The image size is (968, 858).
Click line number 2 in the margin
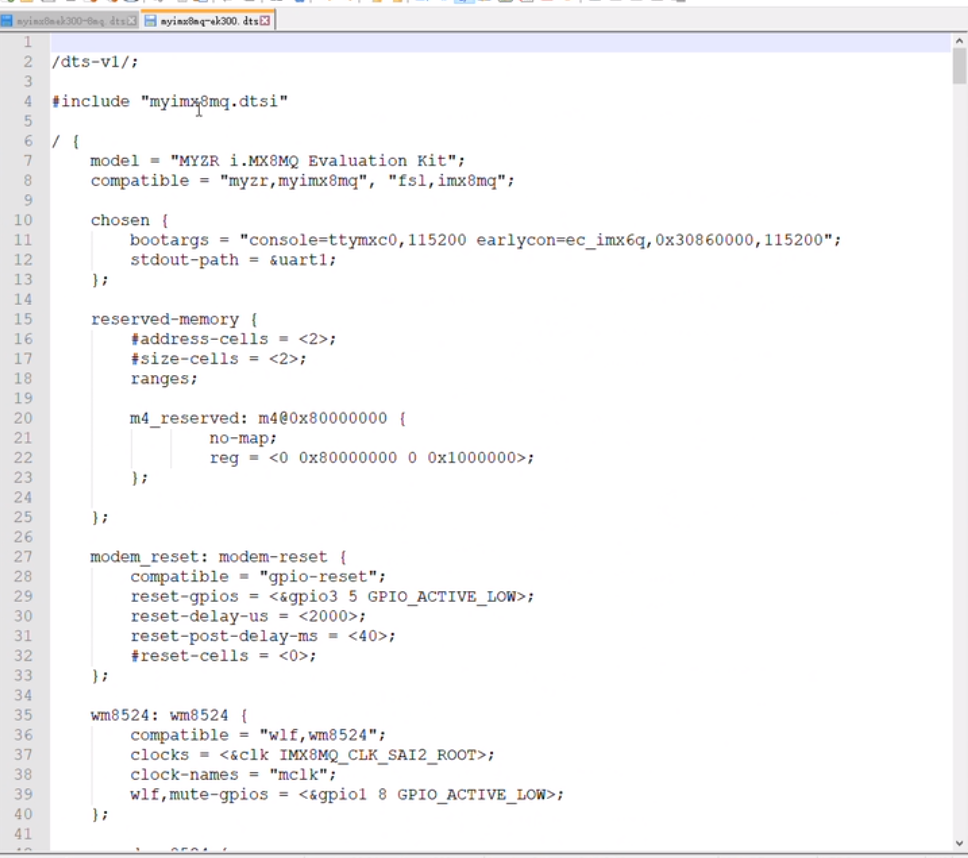pos(28,62)
